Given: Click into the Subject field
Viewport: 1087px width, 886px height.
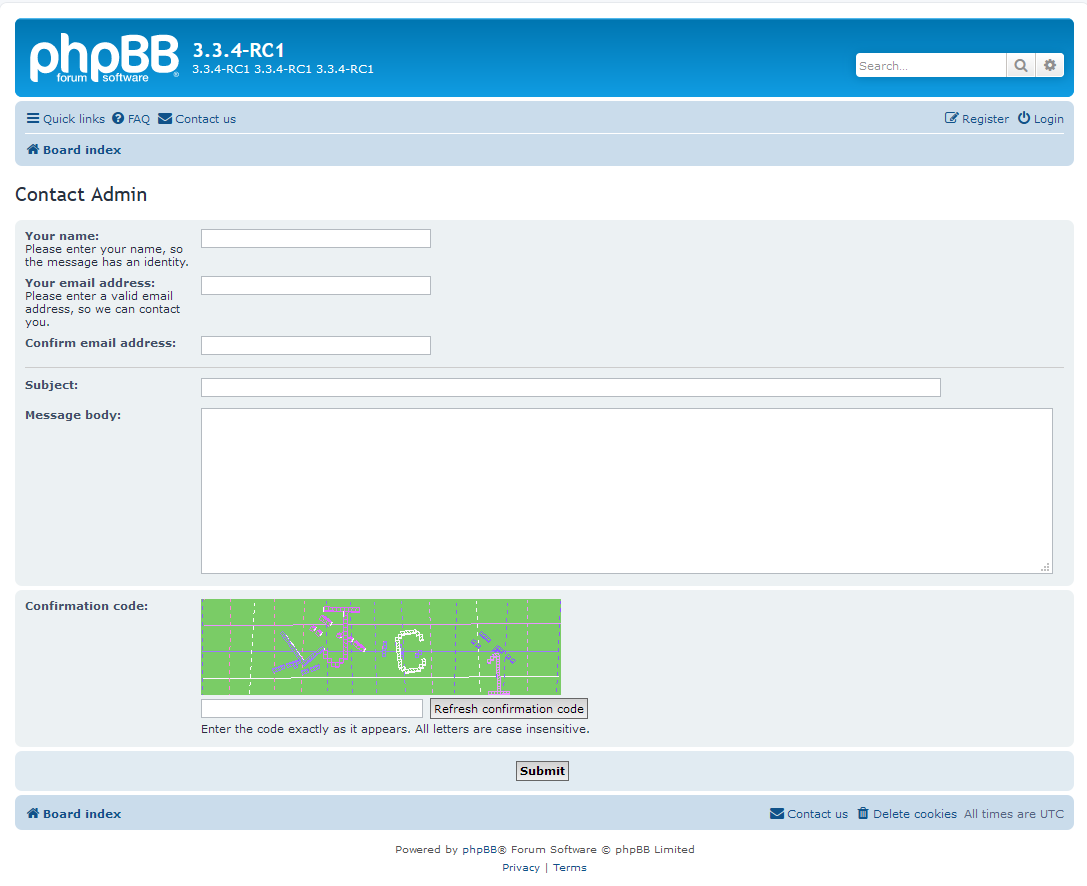Looking at the screenshot, I should point(570,388).
